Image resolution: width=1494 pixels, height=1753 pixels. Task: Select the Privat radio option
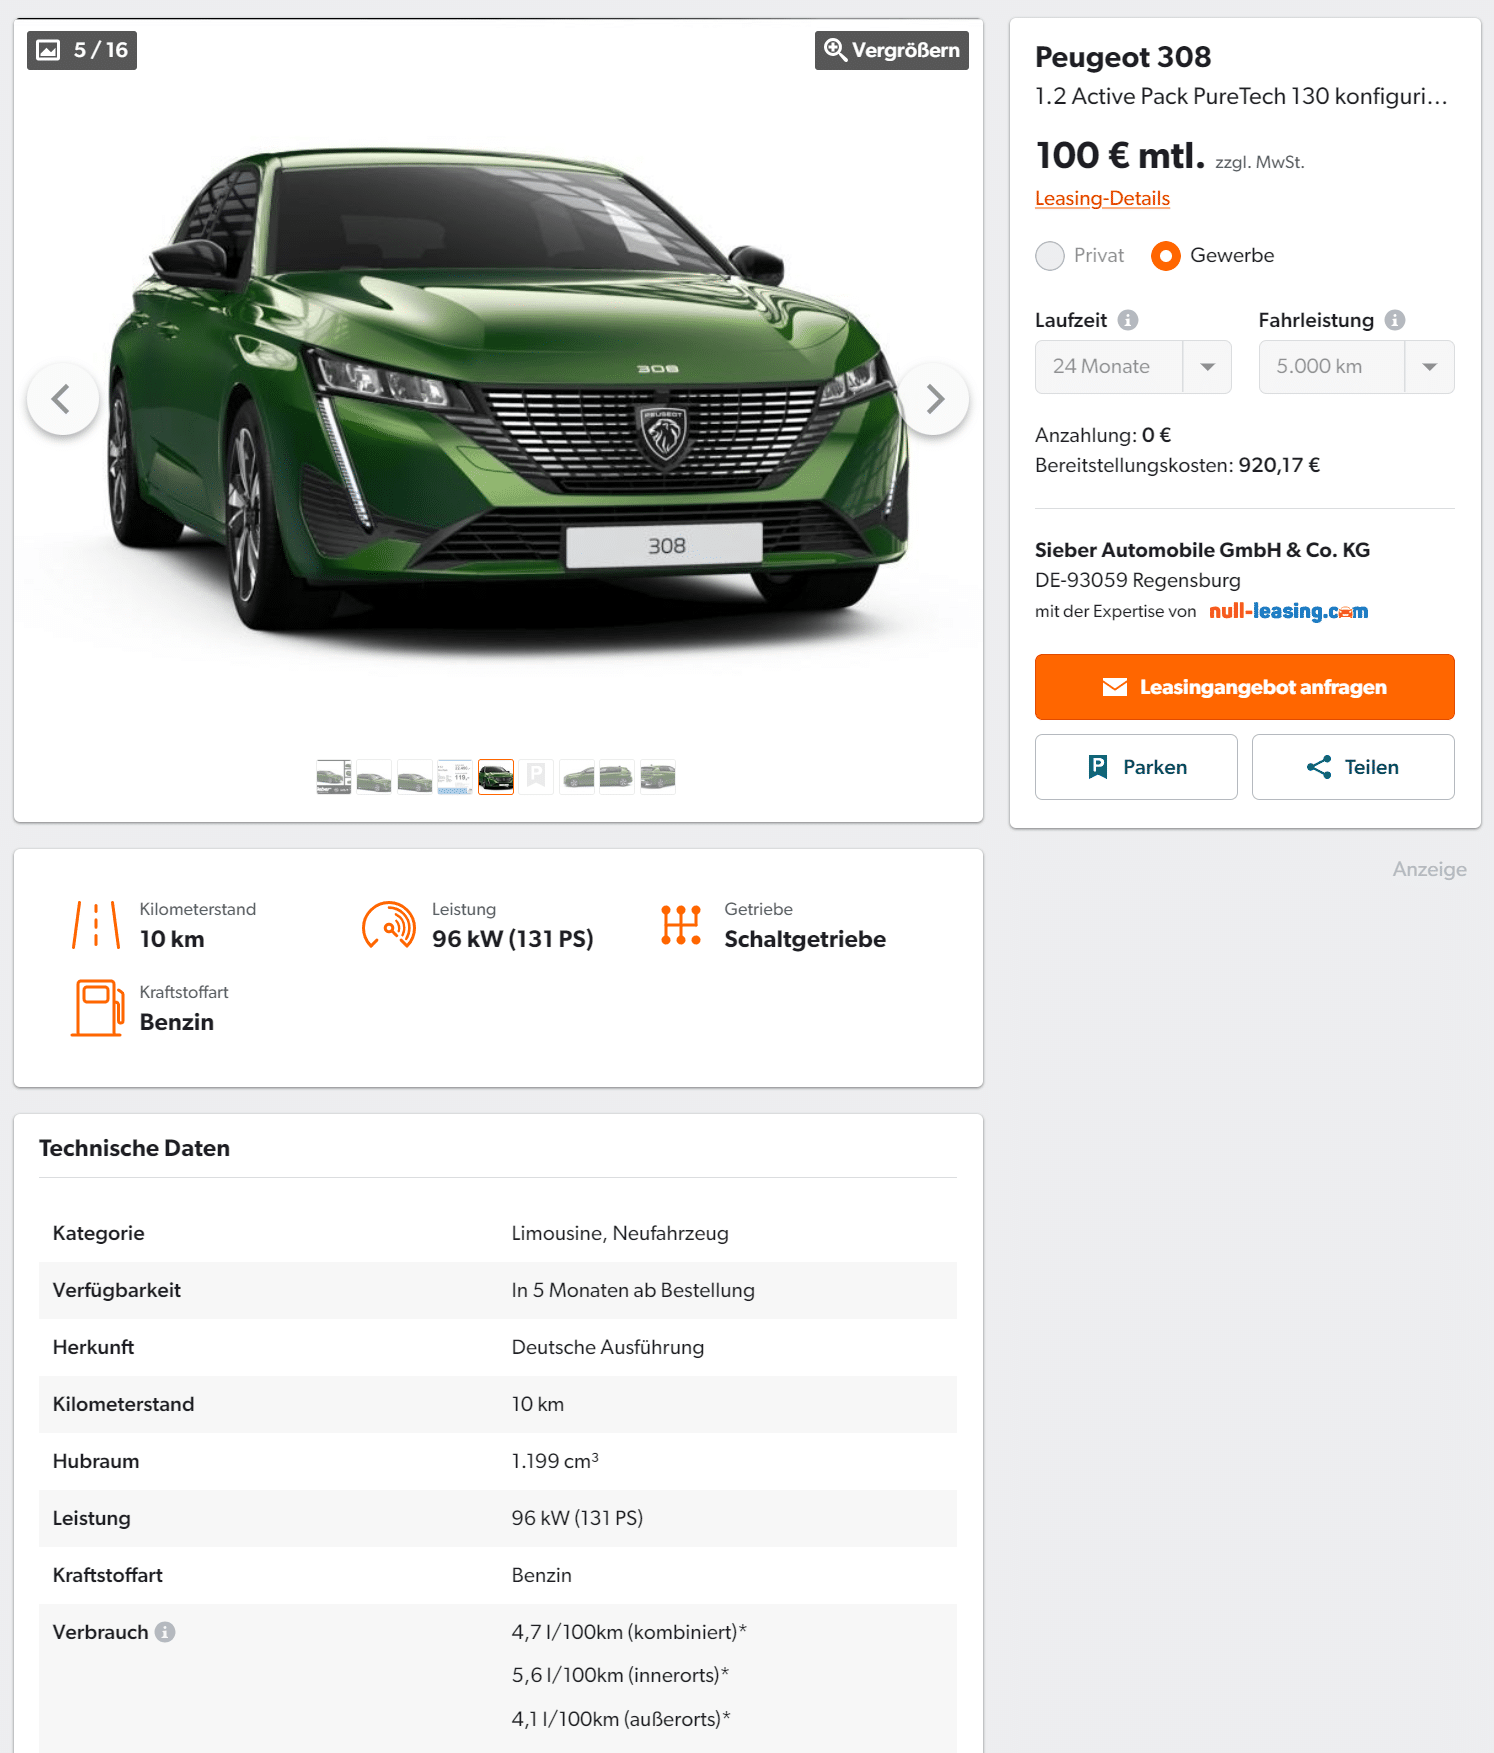1050,256
